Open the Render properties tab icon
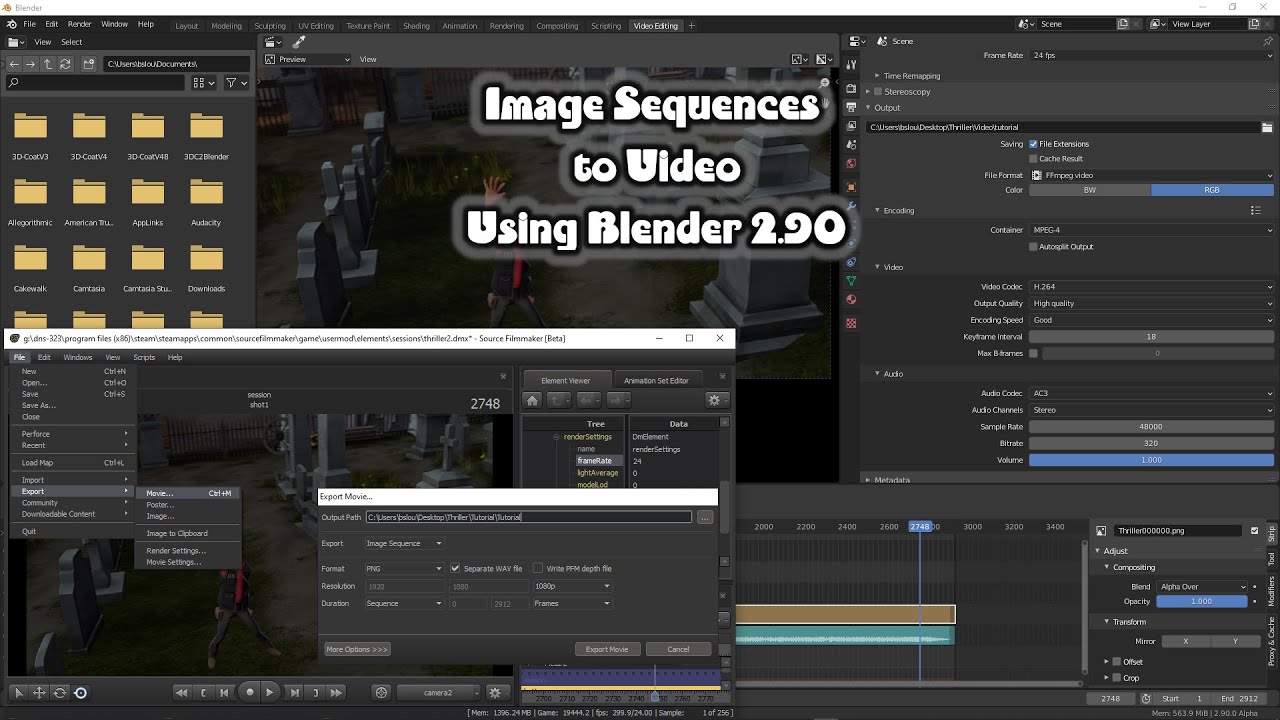The image size is (1280, 720). 851,89
